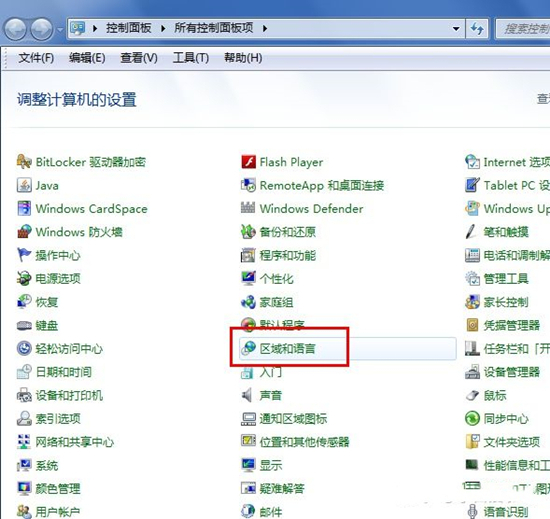This screenshot has width=550, height=519.
Task: Click the control panel search box
Action: (x=523, y=28)
